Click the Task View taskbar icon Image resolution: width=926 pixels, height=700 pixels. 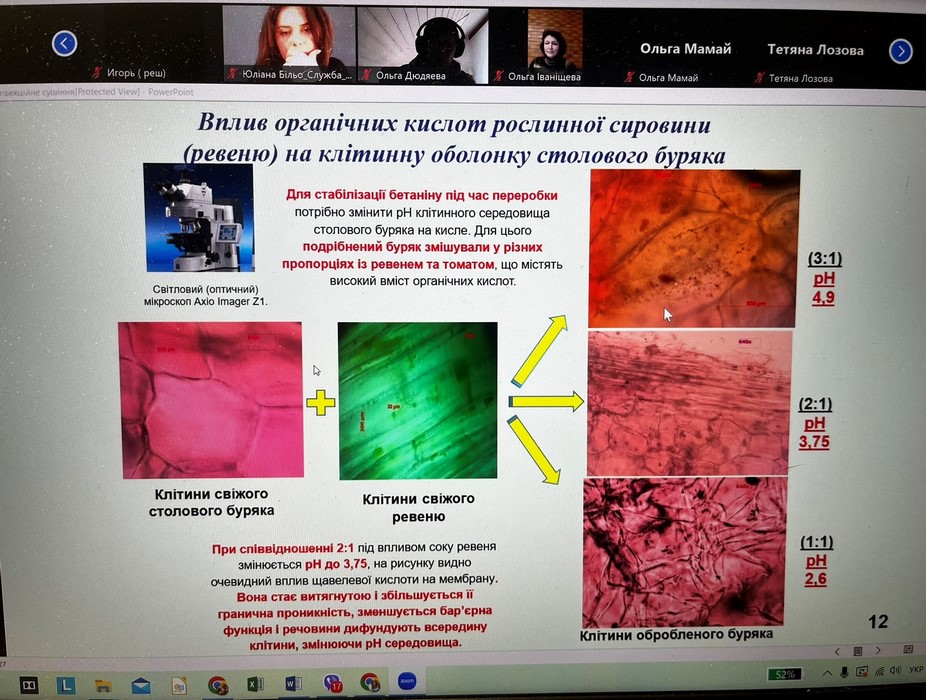(x=29, y=685)
